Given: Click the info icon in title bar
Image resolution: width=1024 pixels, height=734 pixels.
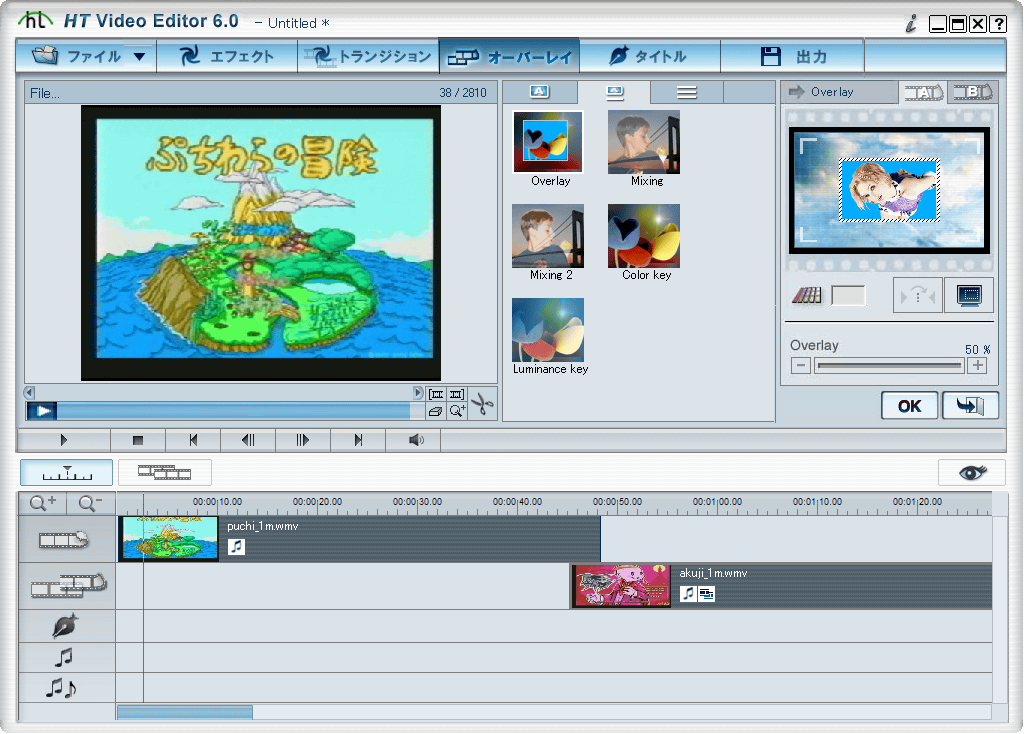Looking at the screenshot, I should (x=911, y=24).
